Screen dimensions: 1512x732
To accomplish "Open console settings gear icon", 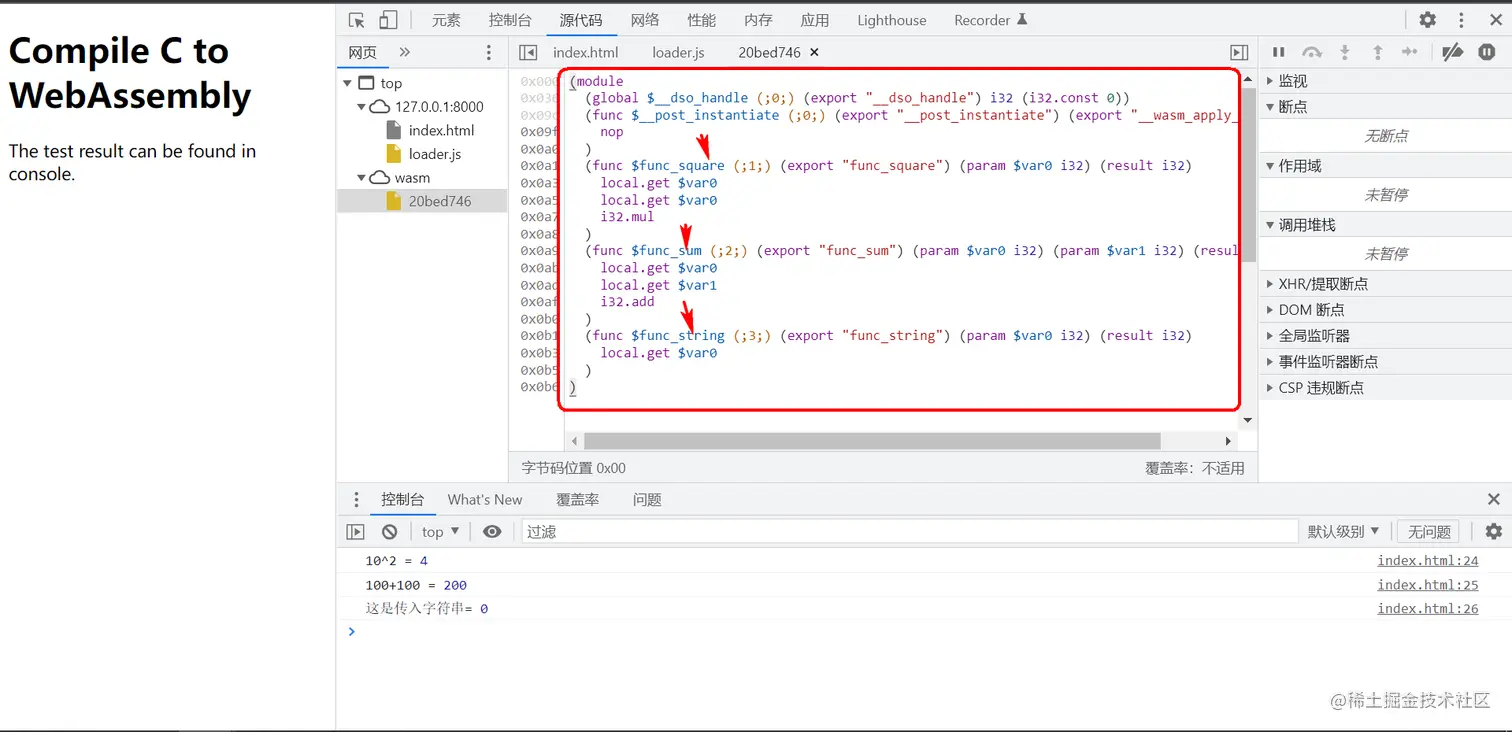I will pyautogui.click(x=1493, y=532).
